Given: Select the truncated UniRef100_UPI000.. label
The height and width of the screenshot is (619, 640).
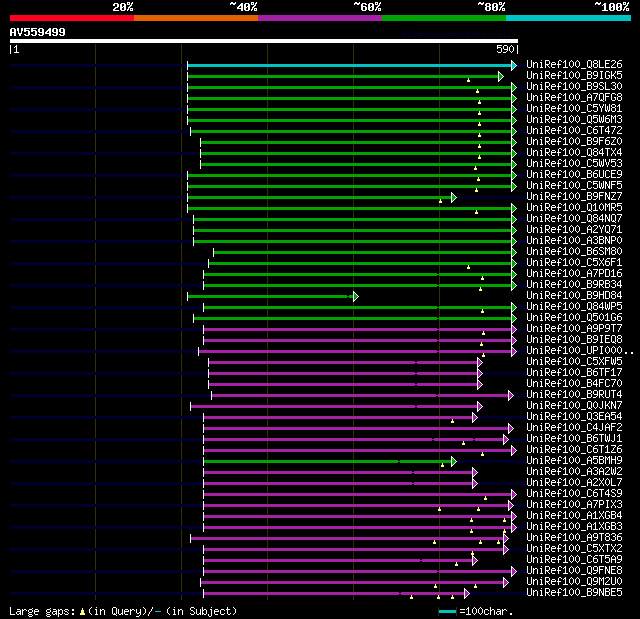Looking at the screenshot, I should click(580, 351).
